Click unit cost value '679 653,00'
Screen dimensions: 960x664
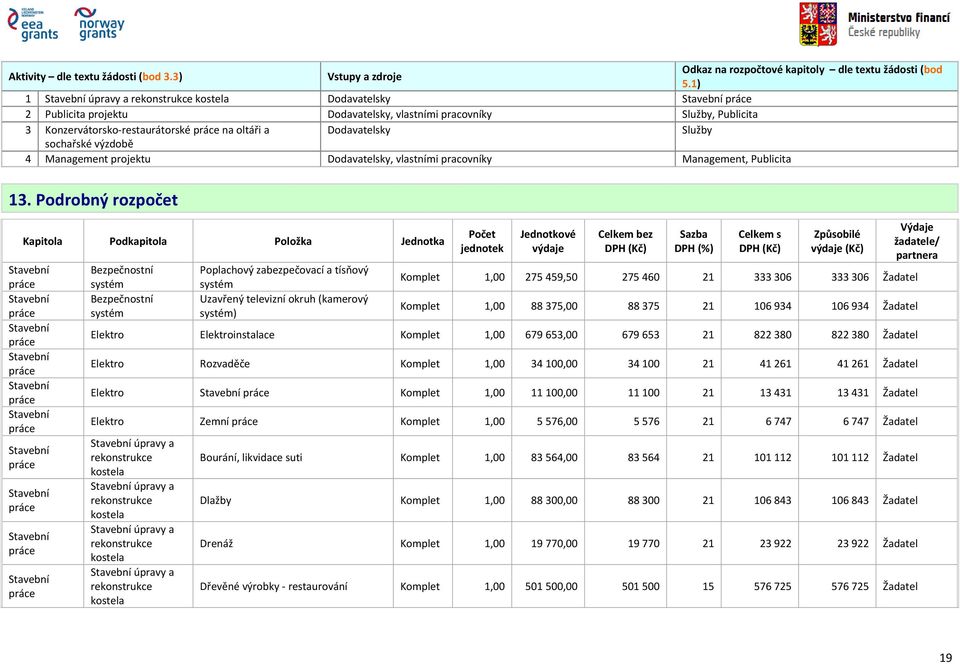551,335
